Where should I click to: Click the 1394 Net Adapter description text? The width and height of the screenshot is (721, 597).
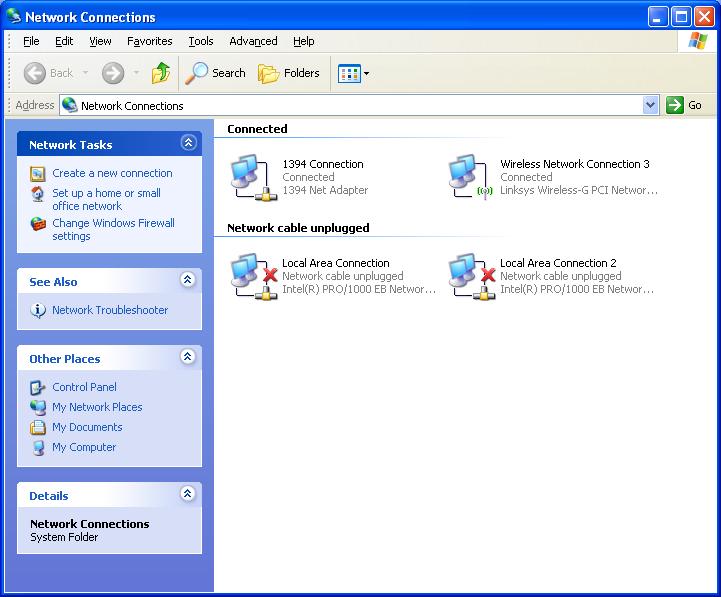(x=325, y=190)
